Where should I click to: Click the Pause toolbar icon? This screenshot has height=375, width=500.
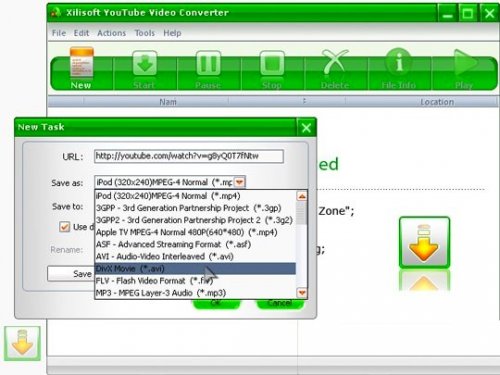208,63
